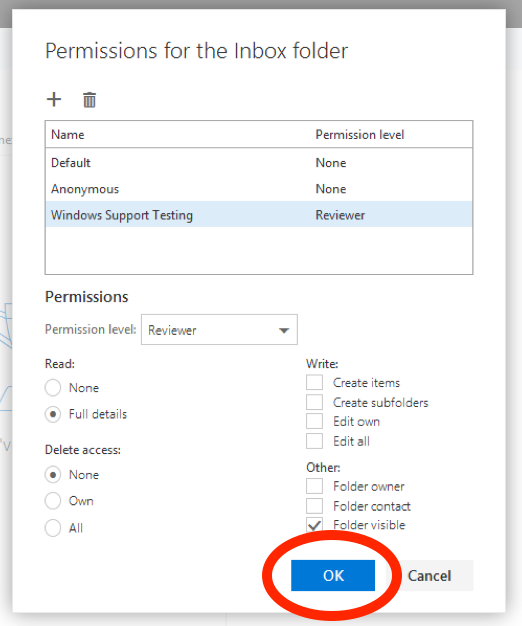The image size is (522, 626).
Task: Check the Edit own option
Action: click(x=314, y=421)
